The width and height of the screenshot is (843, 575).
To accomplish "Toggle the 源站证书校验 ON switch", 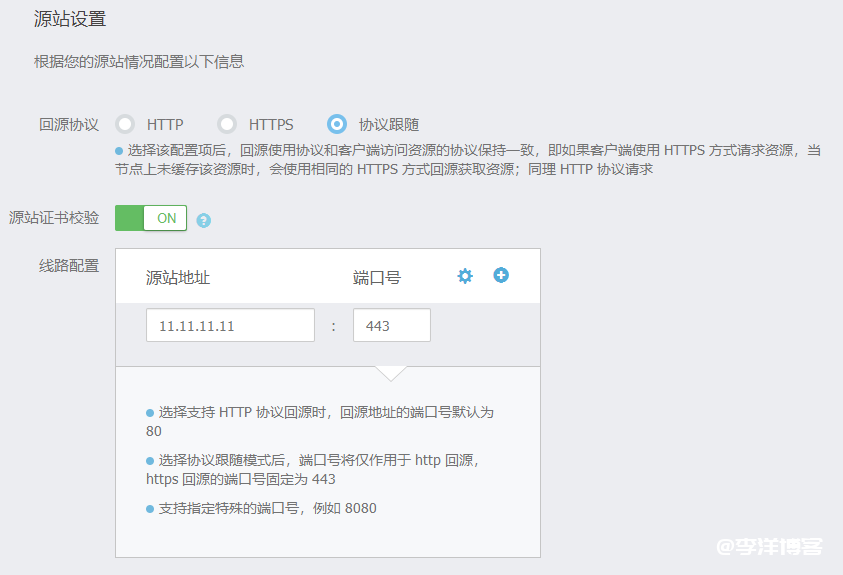I will click(151, 218).
